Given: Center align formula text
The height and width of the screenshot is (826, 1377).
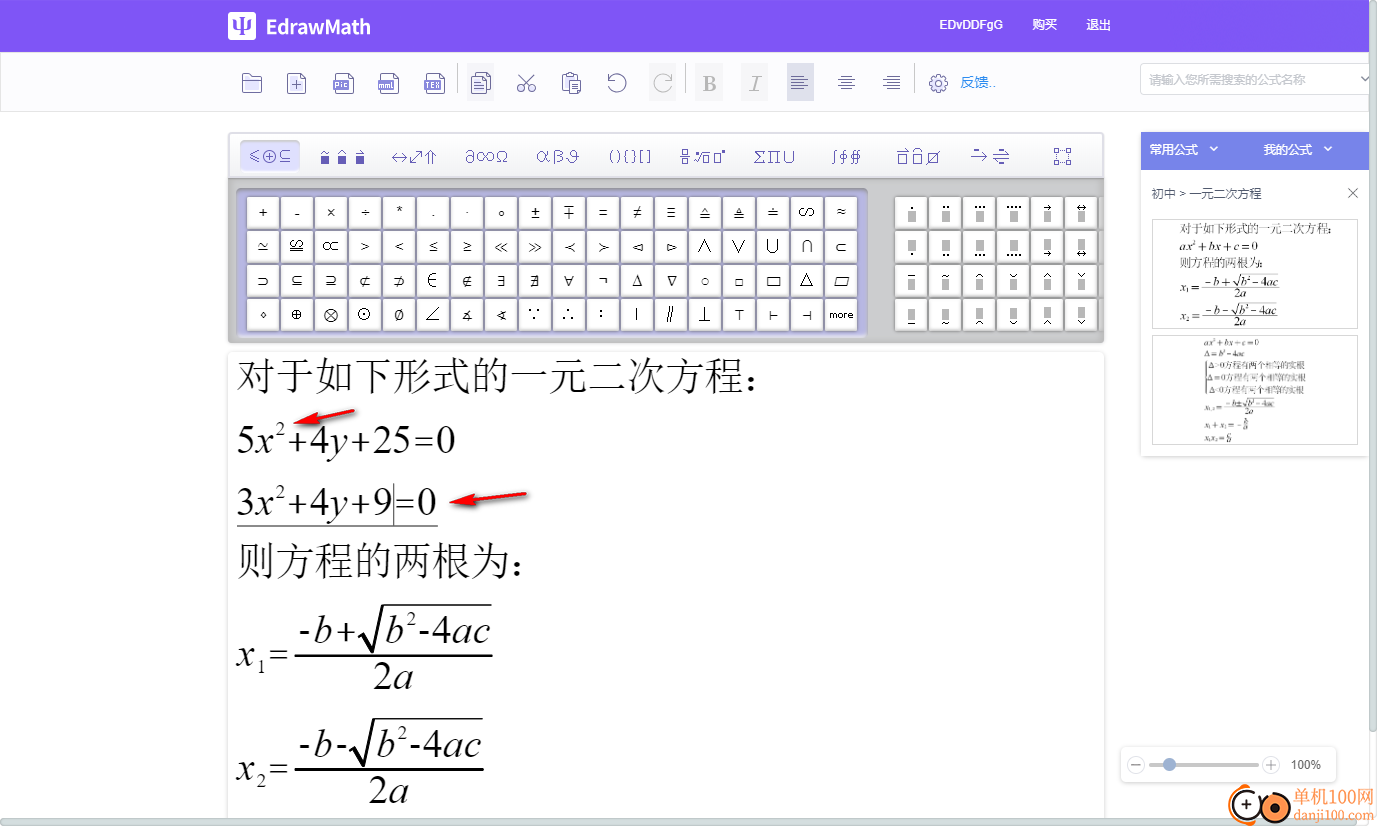Looking at the screenshot, I should (x=846, y=83).
